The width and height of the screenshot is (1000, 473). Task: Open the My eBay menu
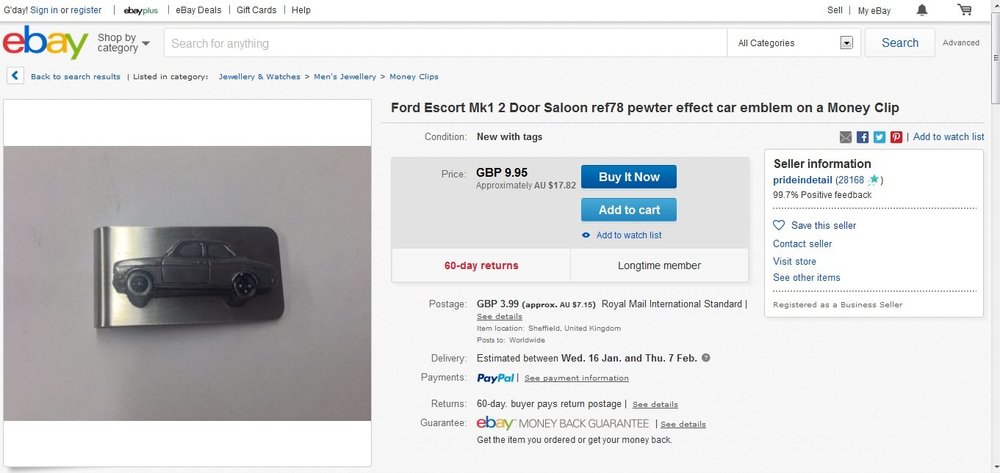[x=874, y=10]
